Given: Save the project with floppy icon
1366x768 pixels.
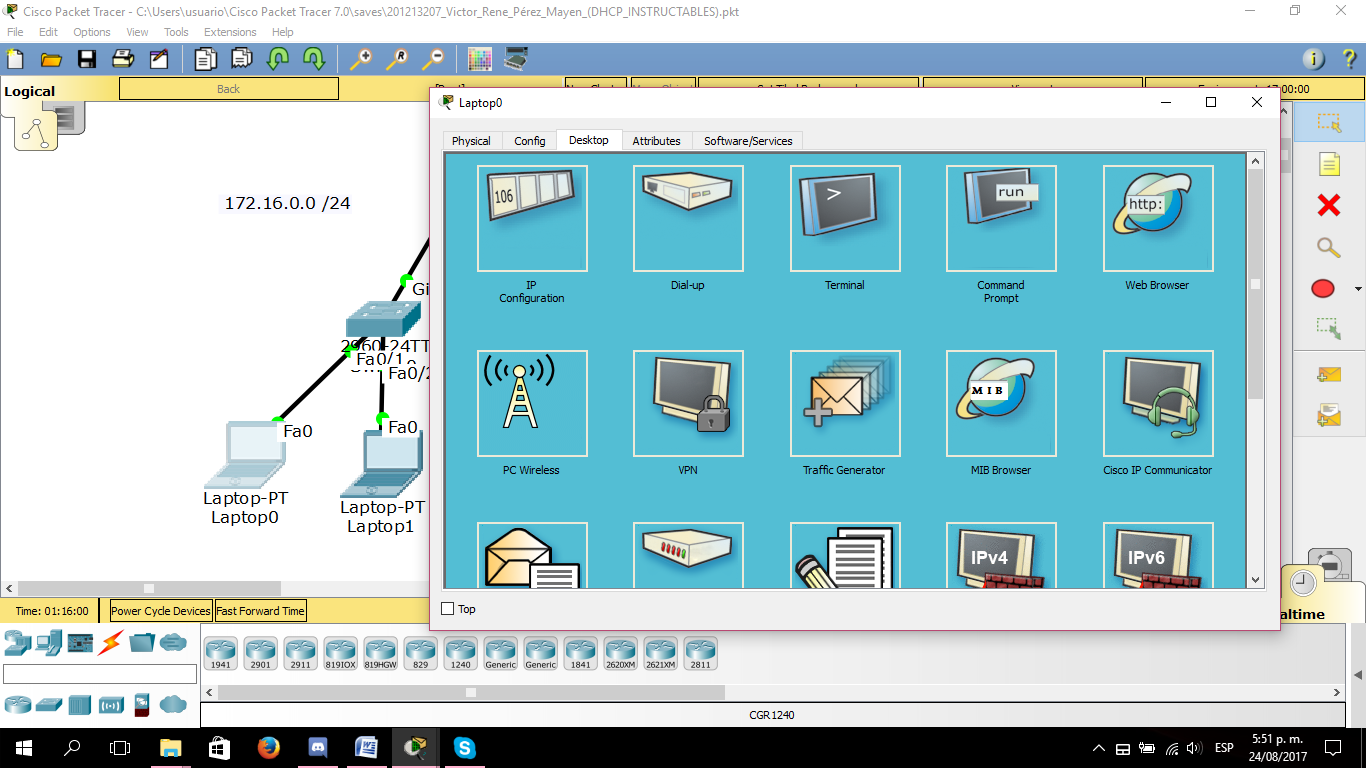Looking at the screenshot, I should (87, 59).
